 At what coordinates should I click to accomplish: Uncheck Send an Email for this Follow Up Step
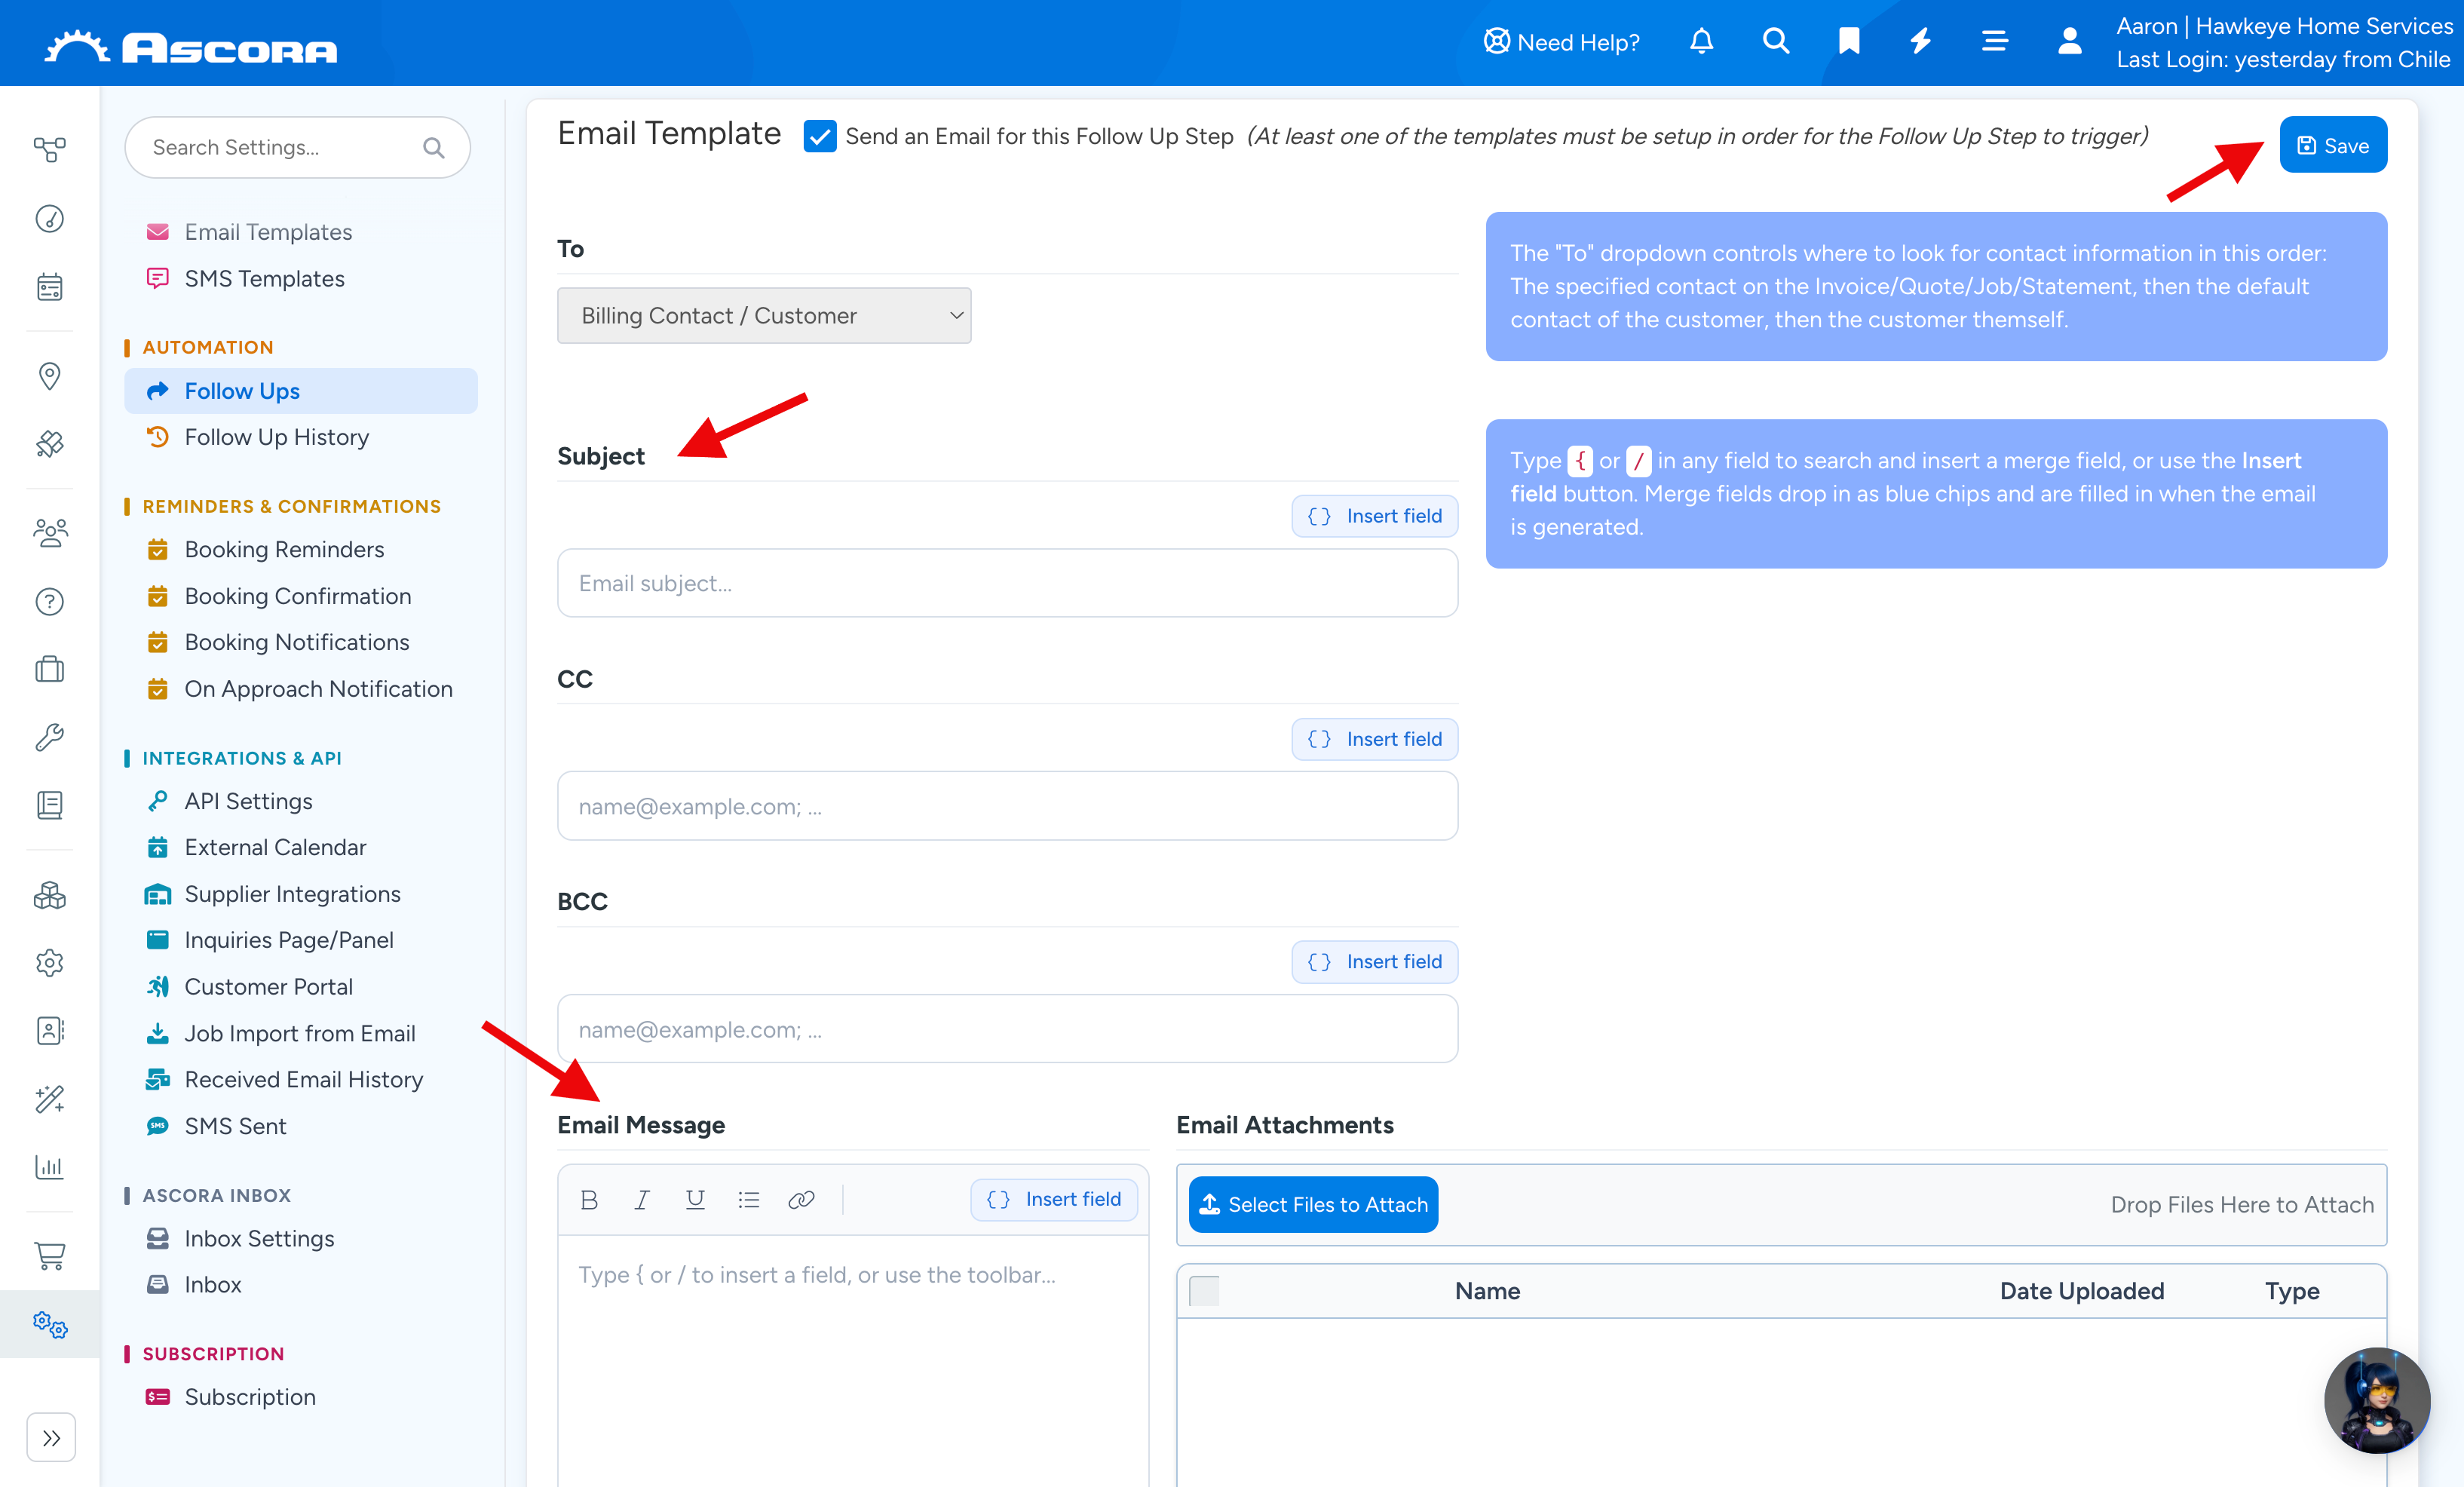tap(820, 136)
